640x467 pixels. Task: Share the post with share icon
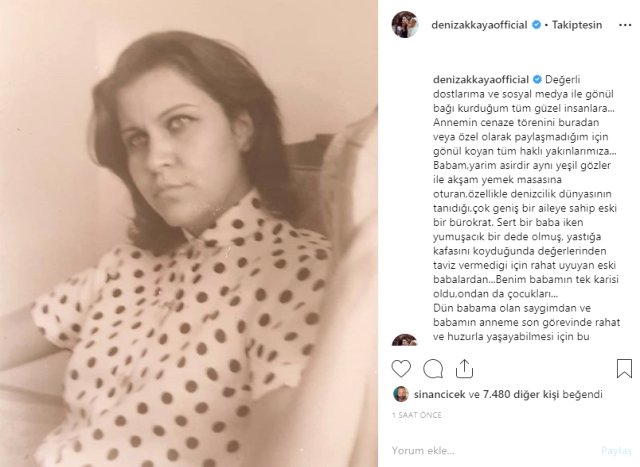tap(464, 369)
